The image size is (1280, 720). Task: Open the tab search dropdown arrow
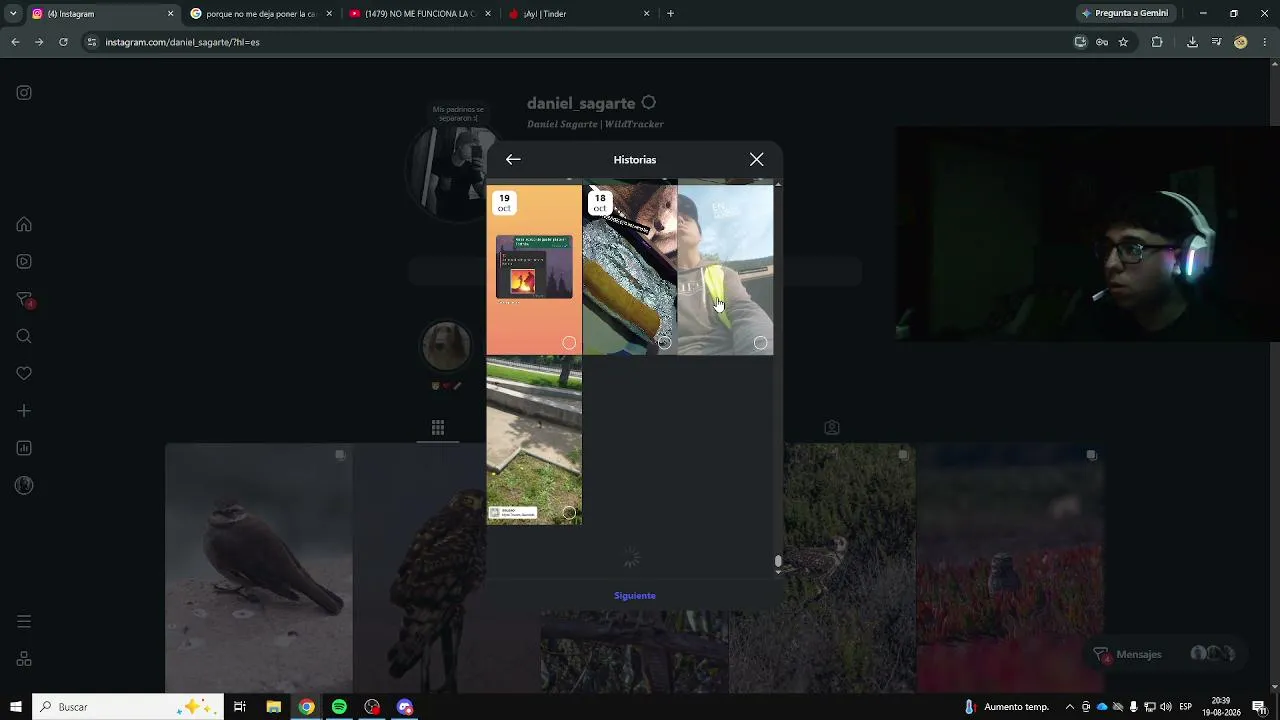[13, 14]
